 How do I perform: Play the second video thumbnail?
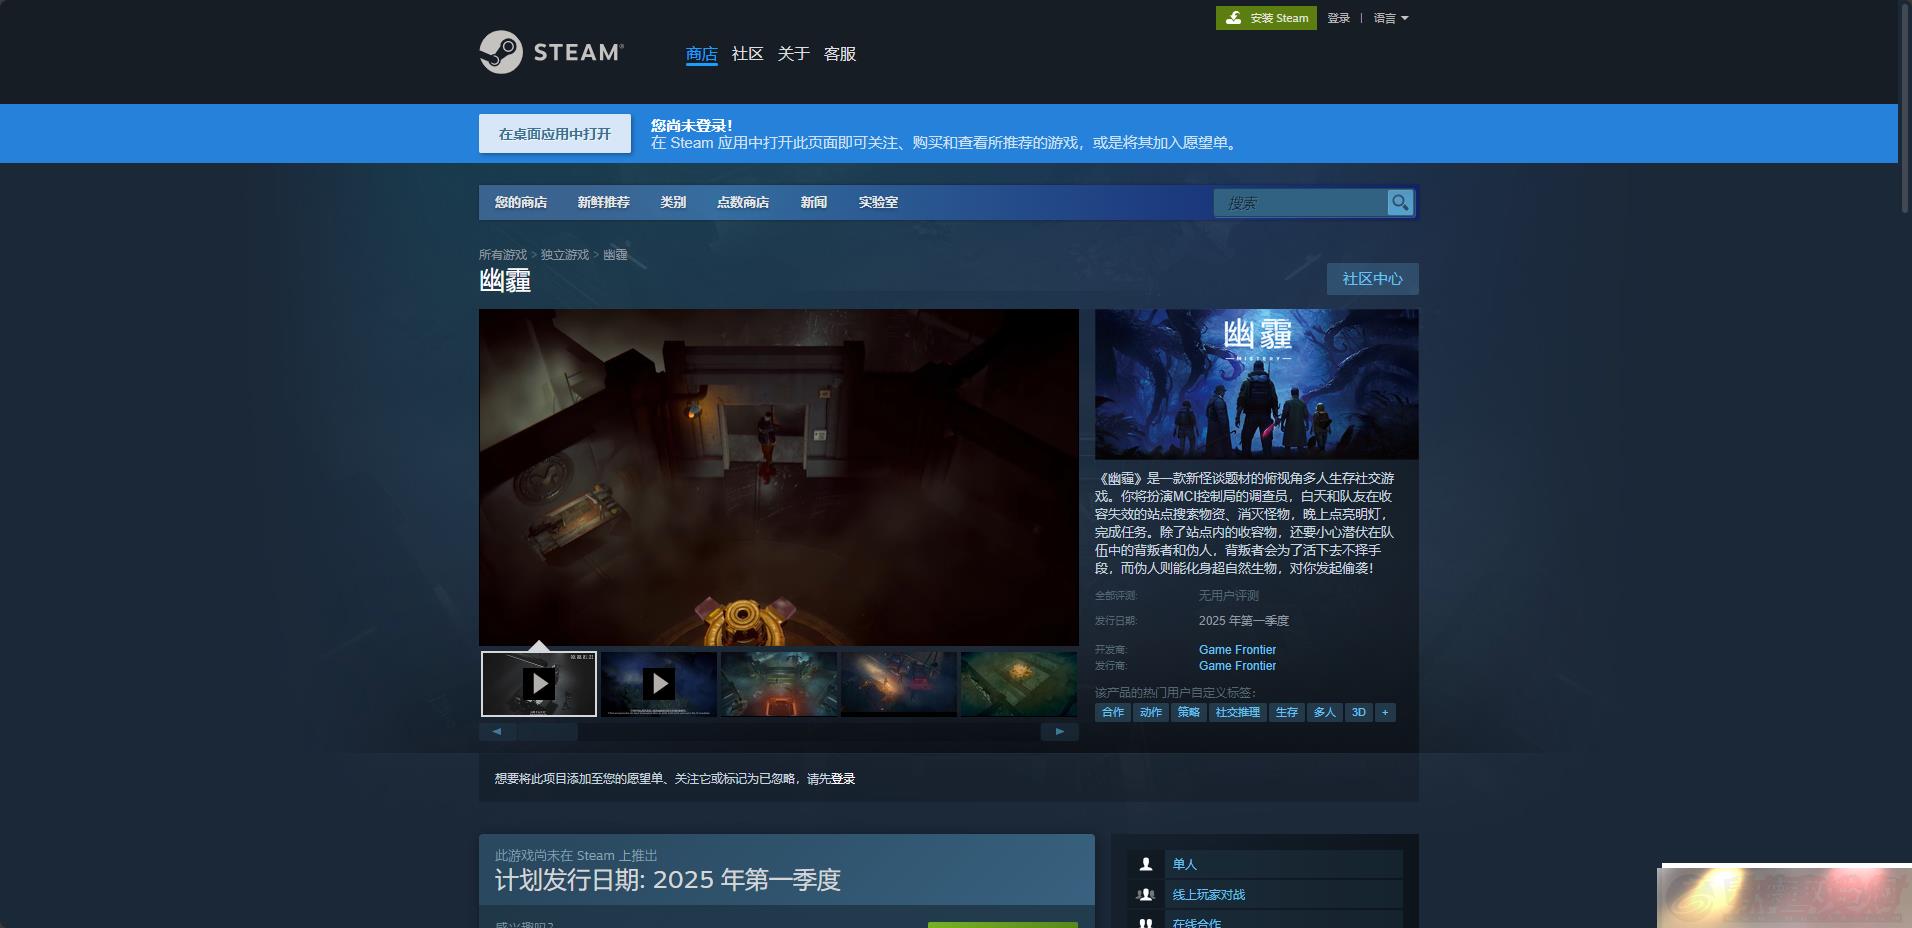659,684
